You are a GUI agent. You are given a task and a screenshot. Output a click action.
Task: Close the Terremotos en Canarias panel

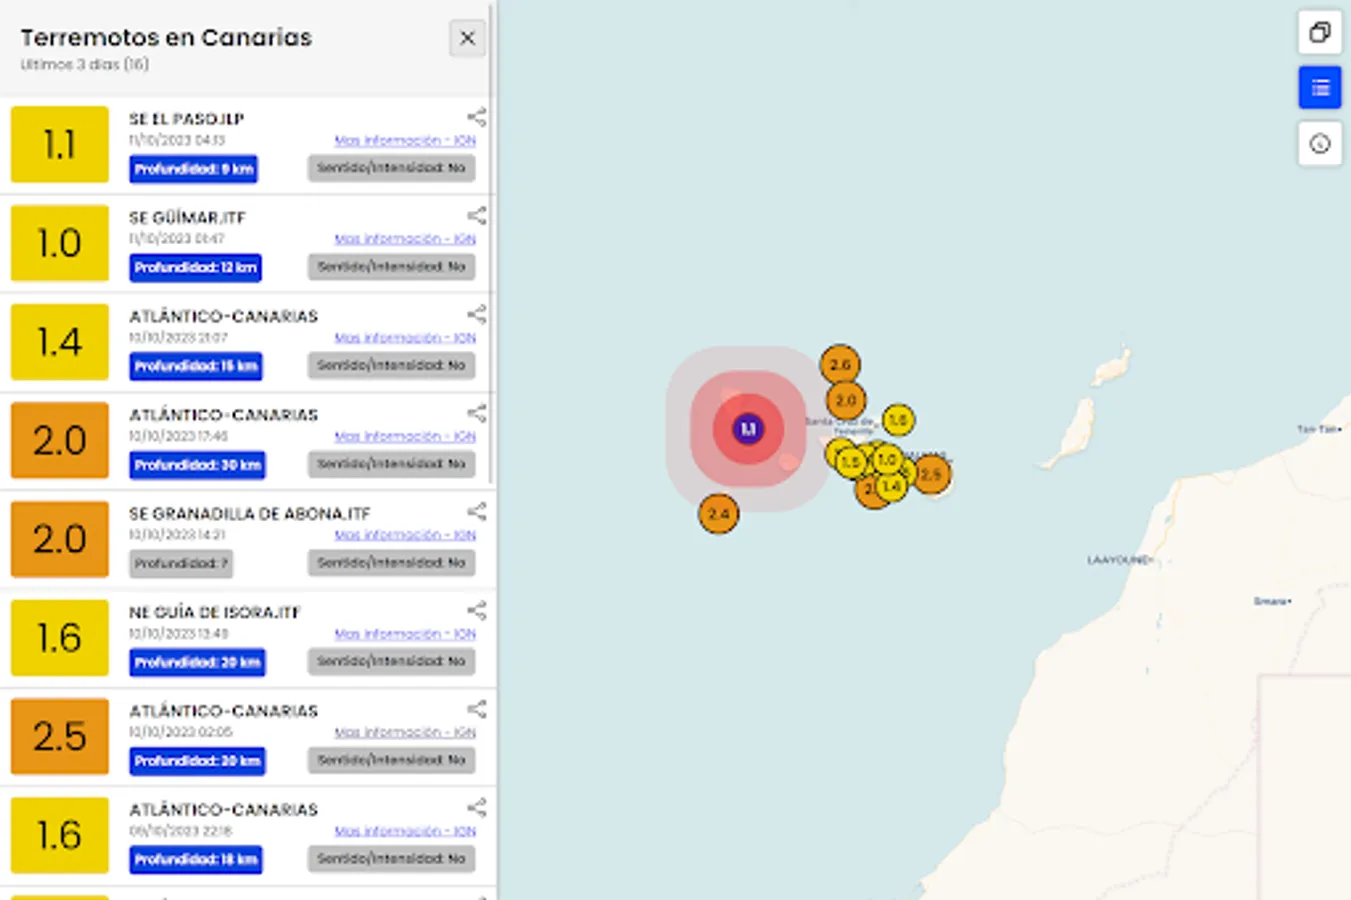pyautogui.click(x=466, y=38)
